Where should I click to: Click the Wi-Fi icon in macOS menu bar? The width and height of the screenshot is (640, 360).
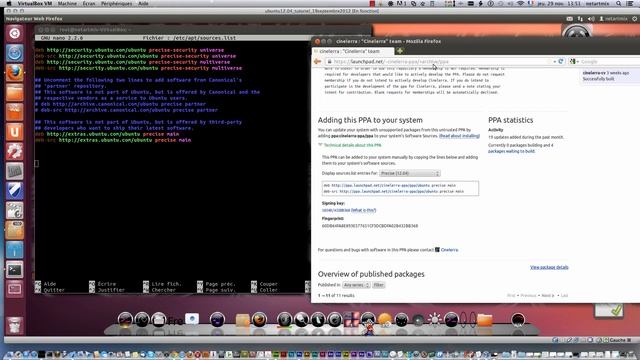point(520,4)
